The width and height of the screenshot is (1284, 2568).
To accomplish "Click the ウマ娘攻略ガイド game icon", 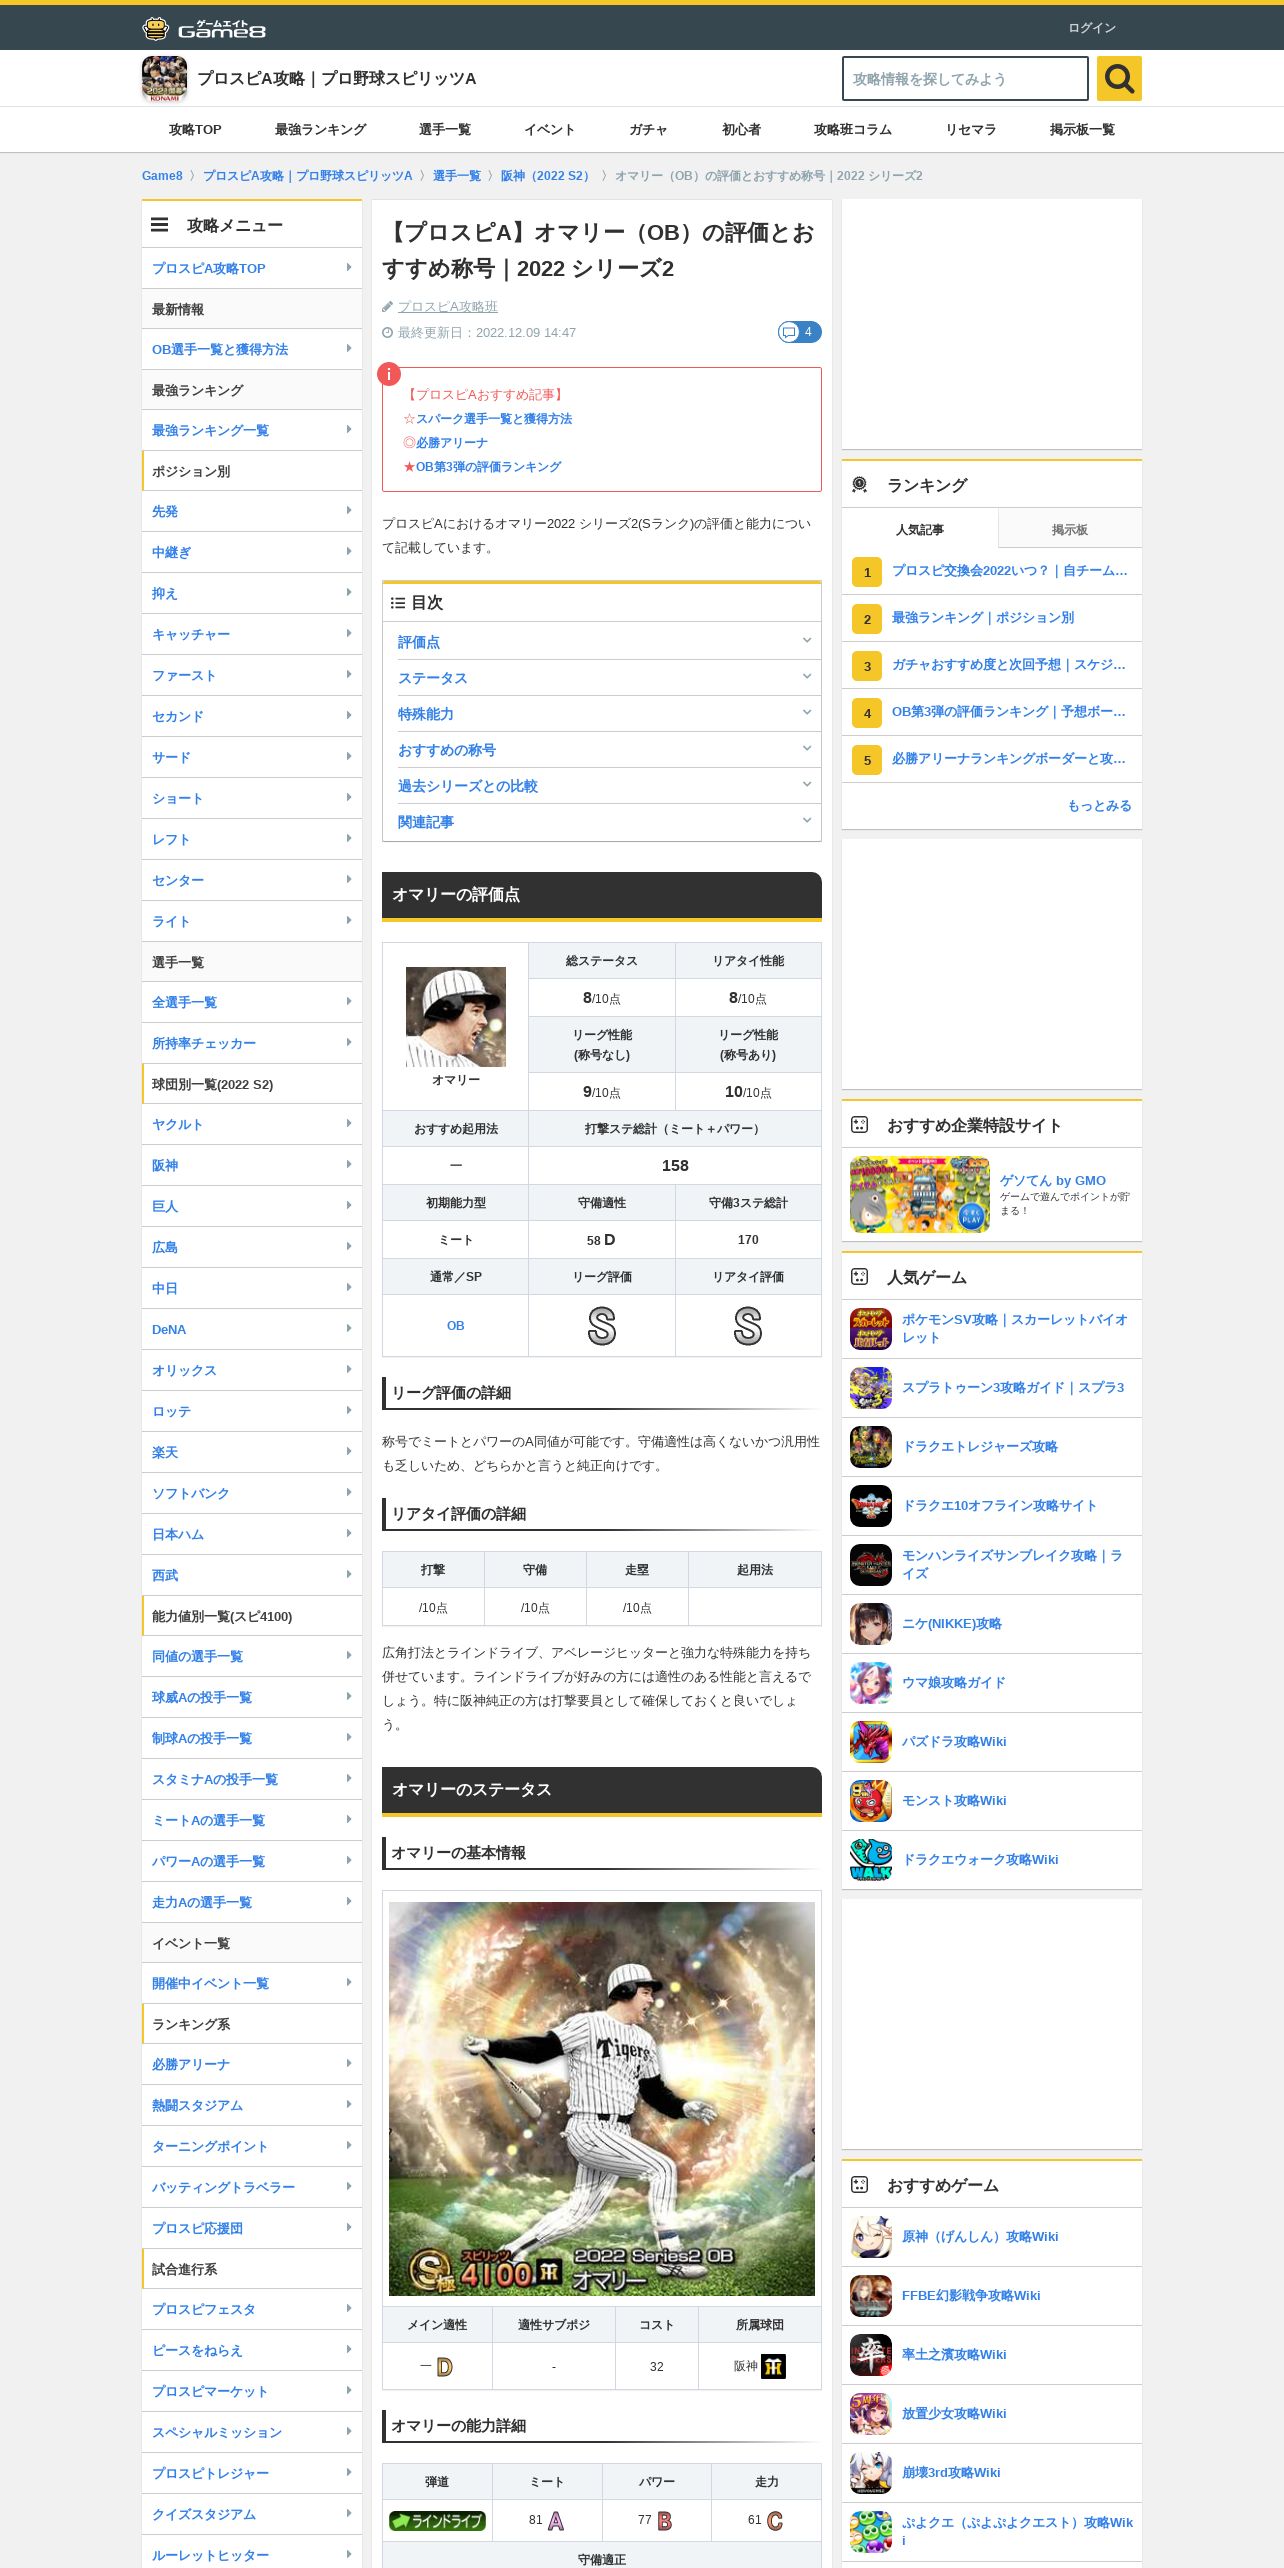I will click(x=871, y=1683).
